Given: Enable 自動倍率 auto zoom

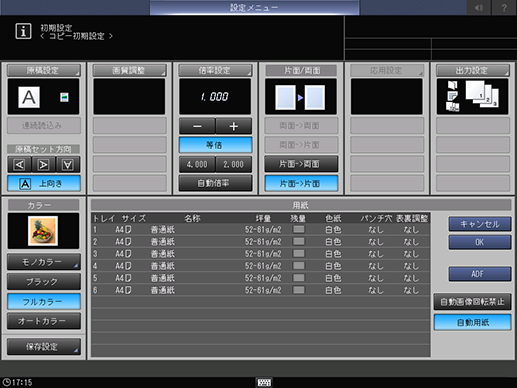Looking at the screenshot, I should (x=215, y=183).
